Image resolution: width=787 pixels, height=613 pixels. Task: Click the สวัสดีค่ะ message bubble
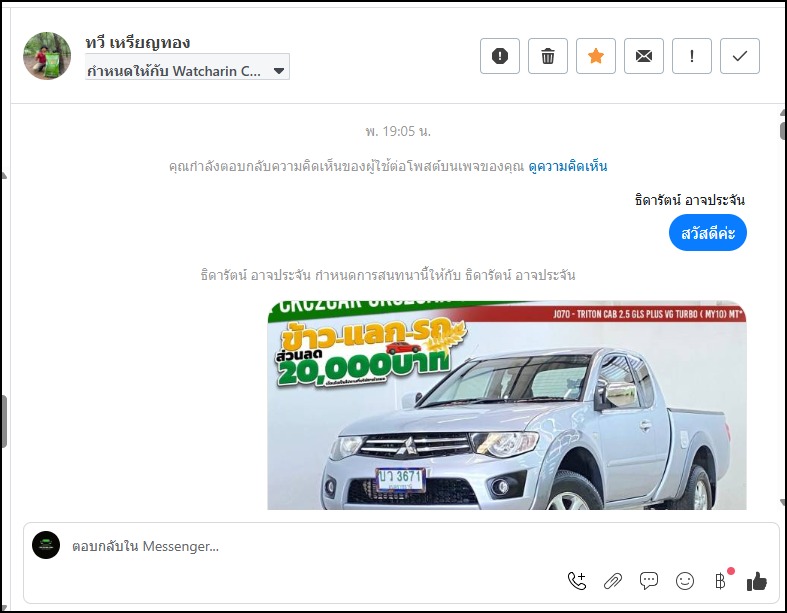tap(708, 233)
